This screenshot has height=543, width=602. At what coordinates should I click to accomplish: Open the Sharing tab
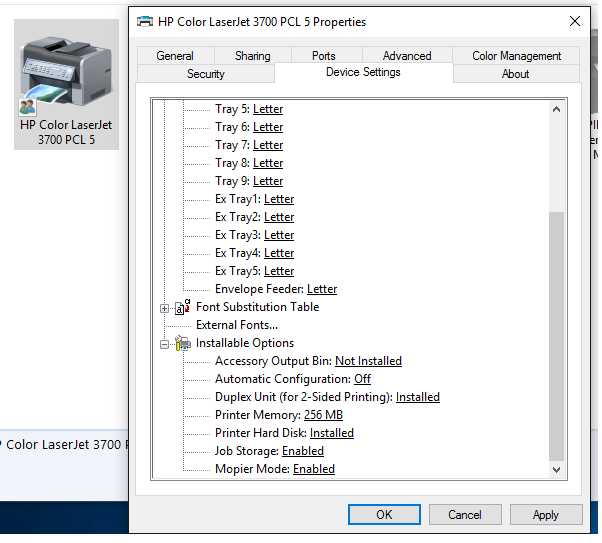pos(253,56)
